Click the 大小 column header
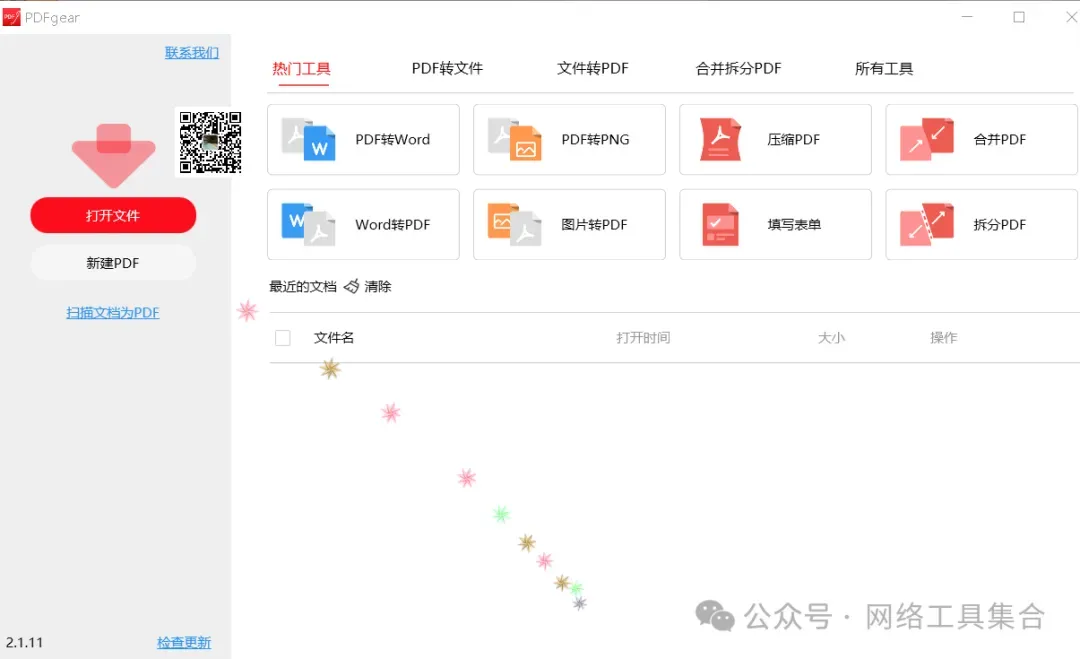Image resolution: width=1080 pixels, height=659 pixels. tap(831, 338)
